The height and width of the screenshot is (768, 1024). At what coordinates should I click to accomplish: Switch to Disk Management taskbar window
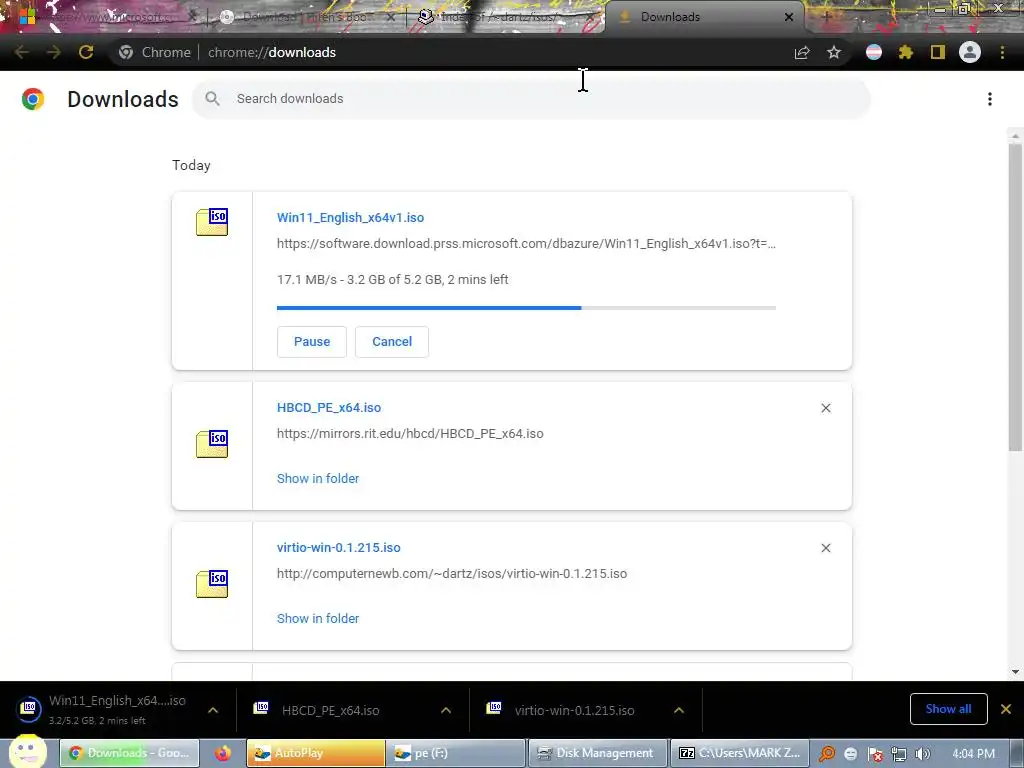point(598,753)
